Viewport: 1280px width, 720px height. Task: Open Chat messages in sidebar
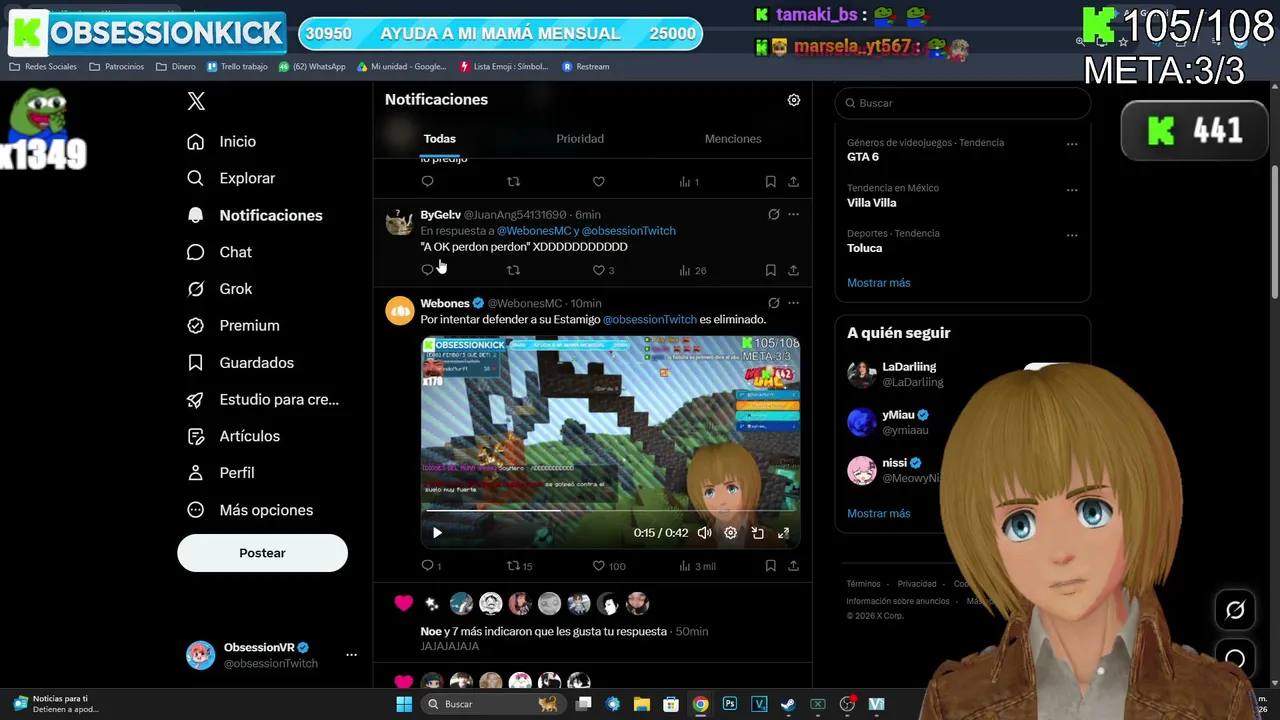tap(220, 252)
